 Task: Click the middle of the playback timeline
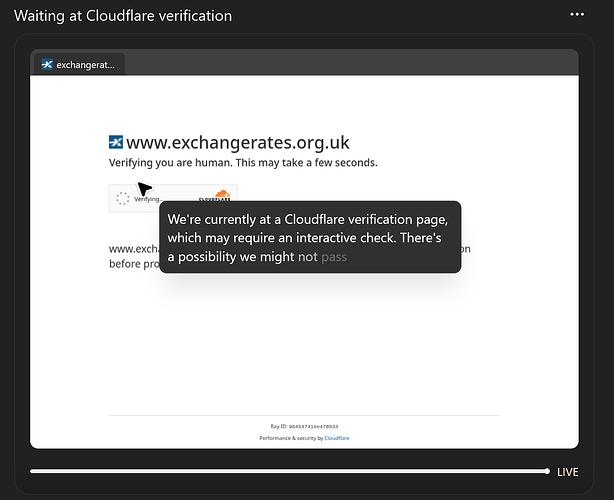pyautogui.click(x=289, y=471)
